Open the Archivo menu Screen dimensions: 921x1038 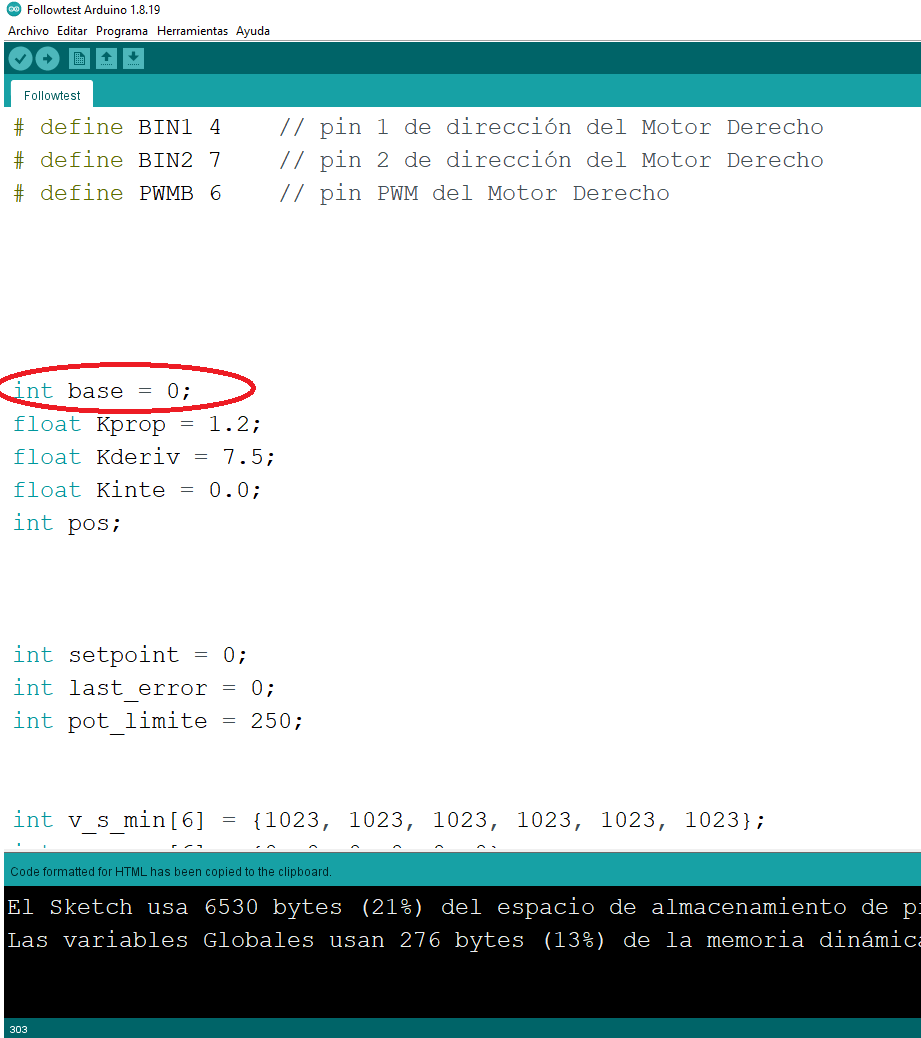click(x=28, y=31)
